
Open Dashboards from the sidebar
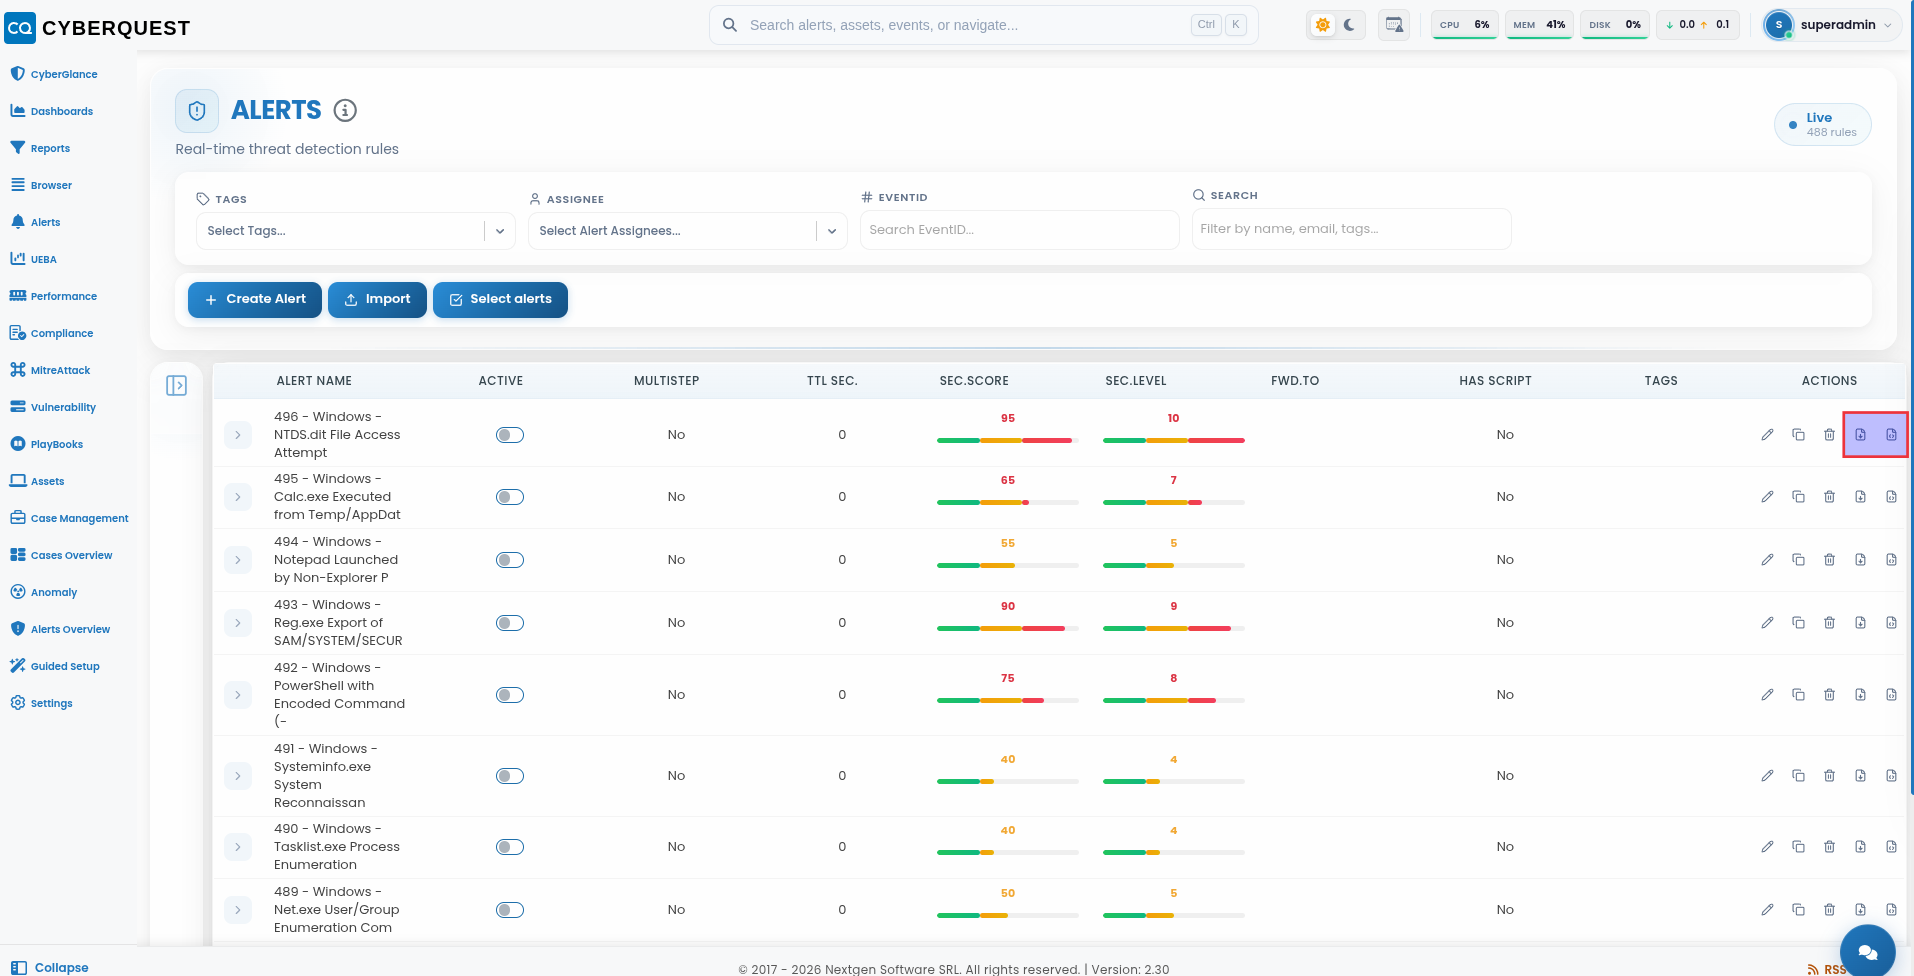51,111
